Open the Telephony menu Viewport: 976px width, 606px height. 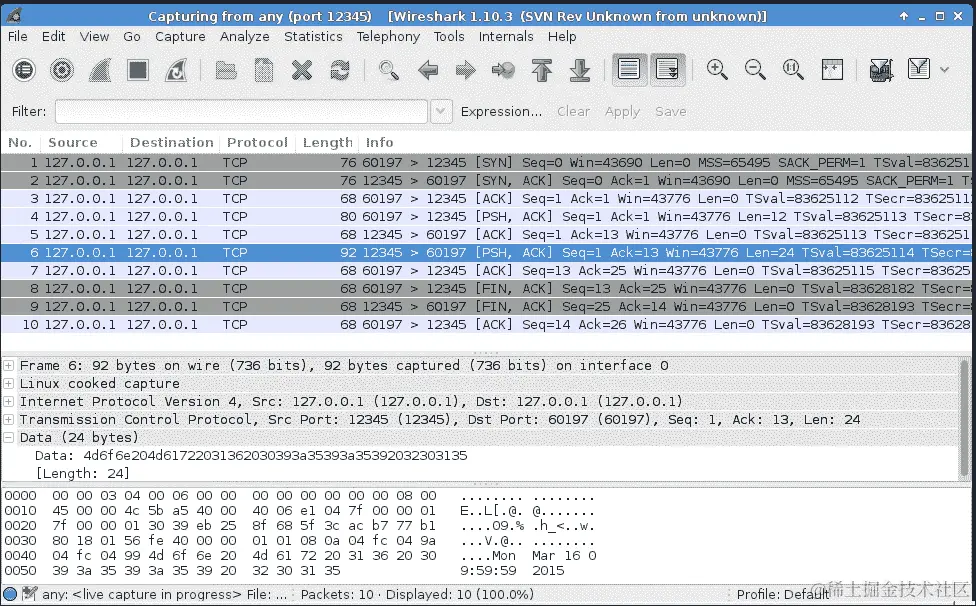(x=388, y=37)
